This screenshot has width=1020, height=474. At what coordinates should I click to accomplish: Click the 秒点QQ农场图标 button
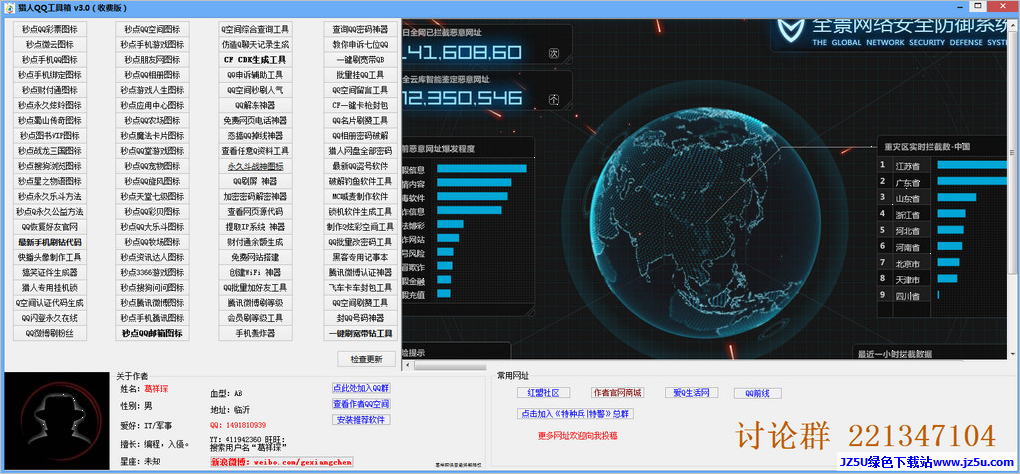(x=152, y=120)
